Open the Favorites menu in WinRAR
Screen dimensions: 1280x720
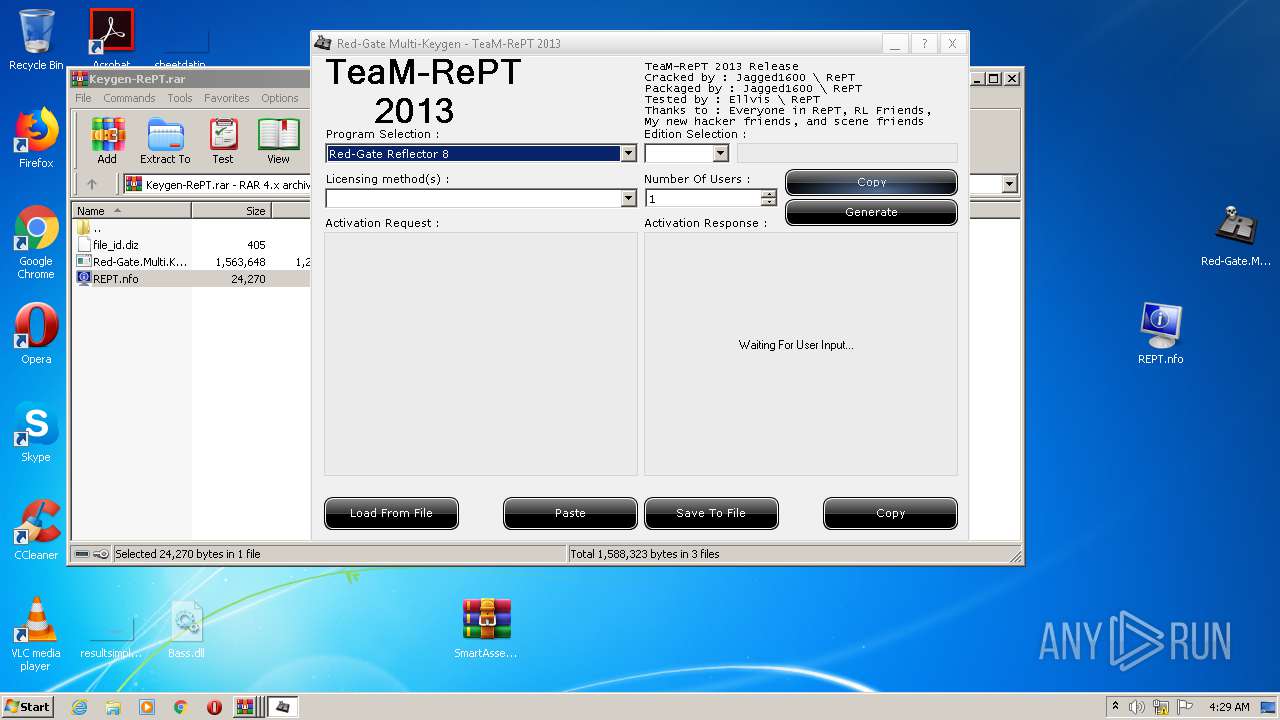(x=227, y=98)
